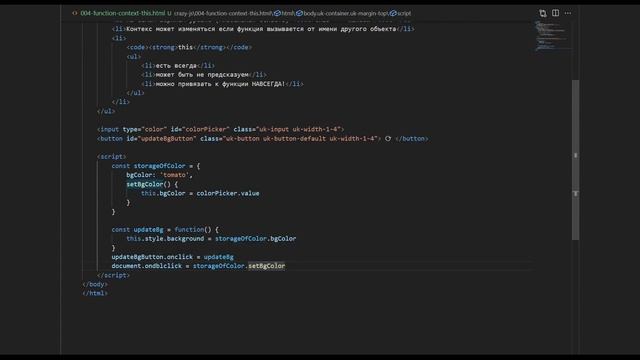This screenshot has width=640, height=360.
Task: Click document.ondblclick text
Action: point(147,266)
